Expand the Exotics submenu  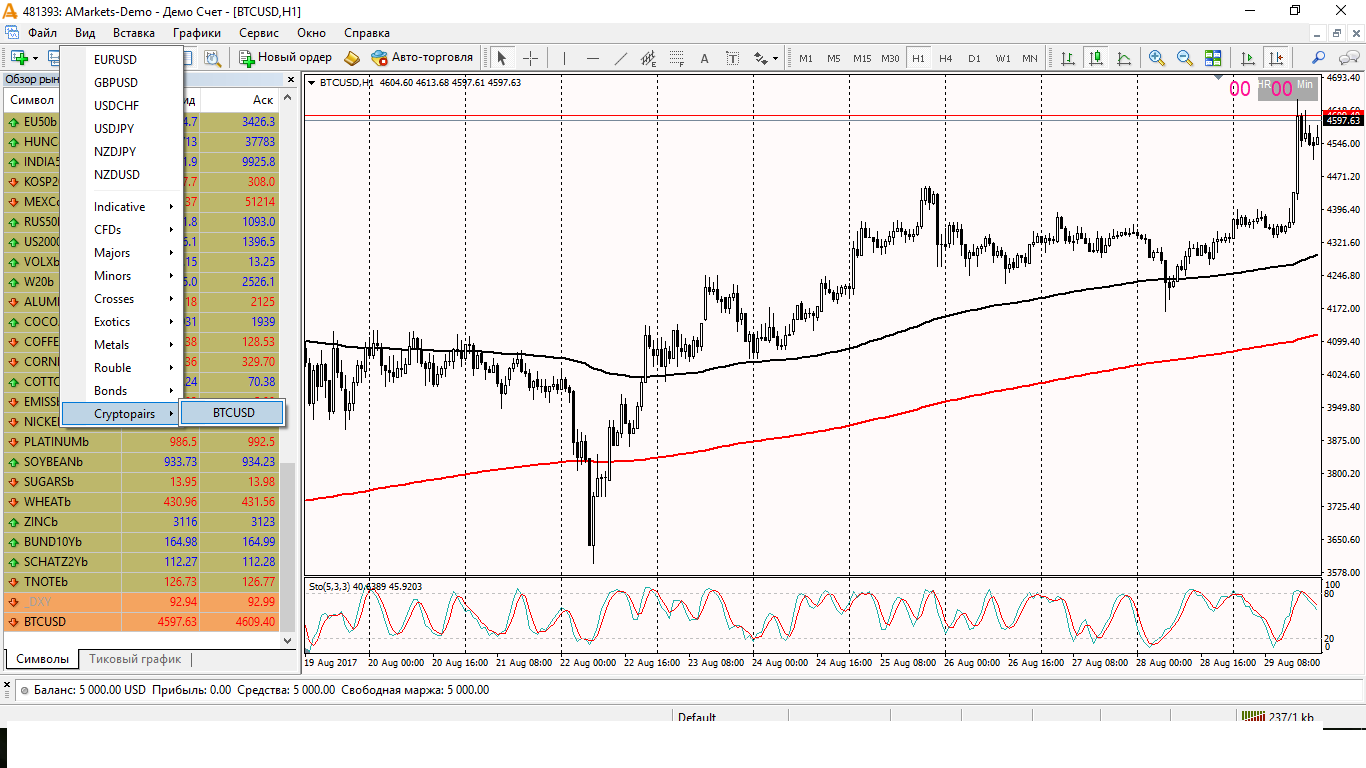pos(122,322)
